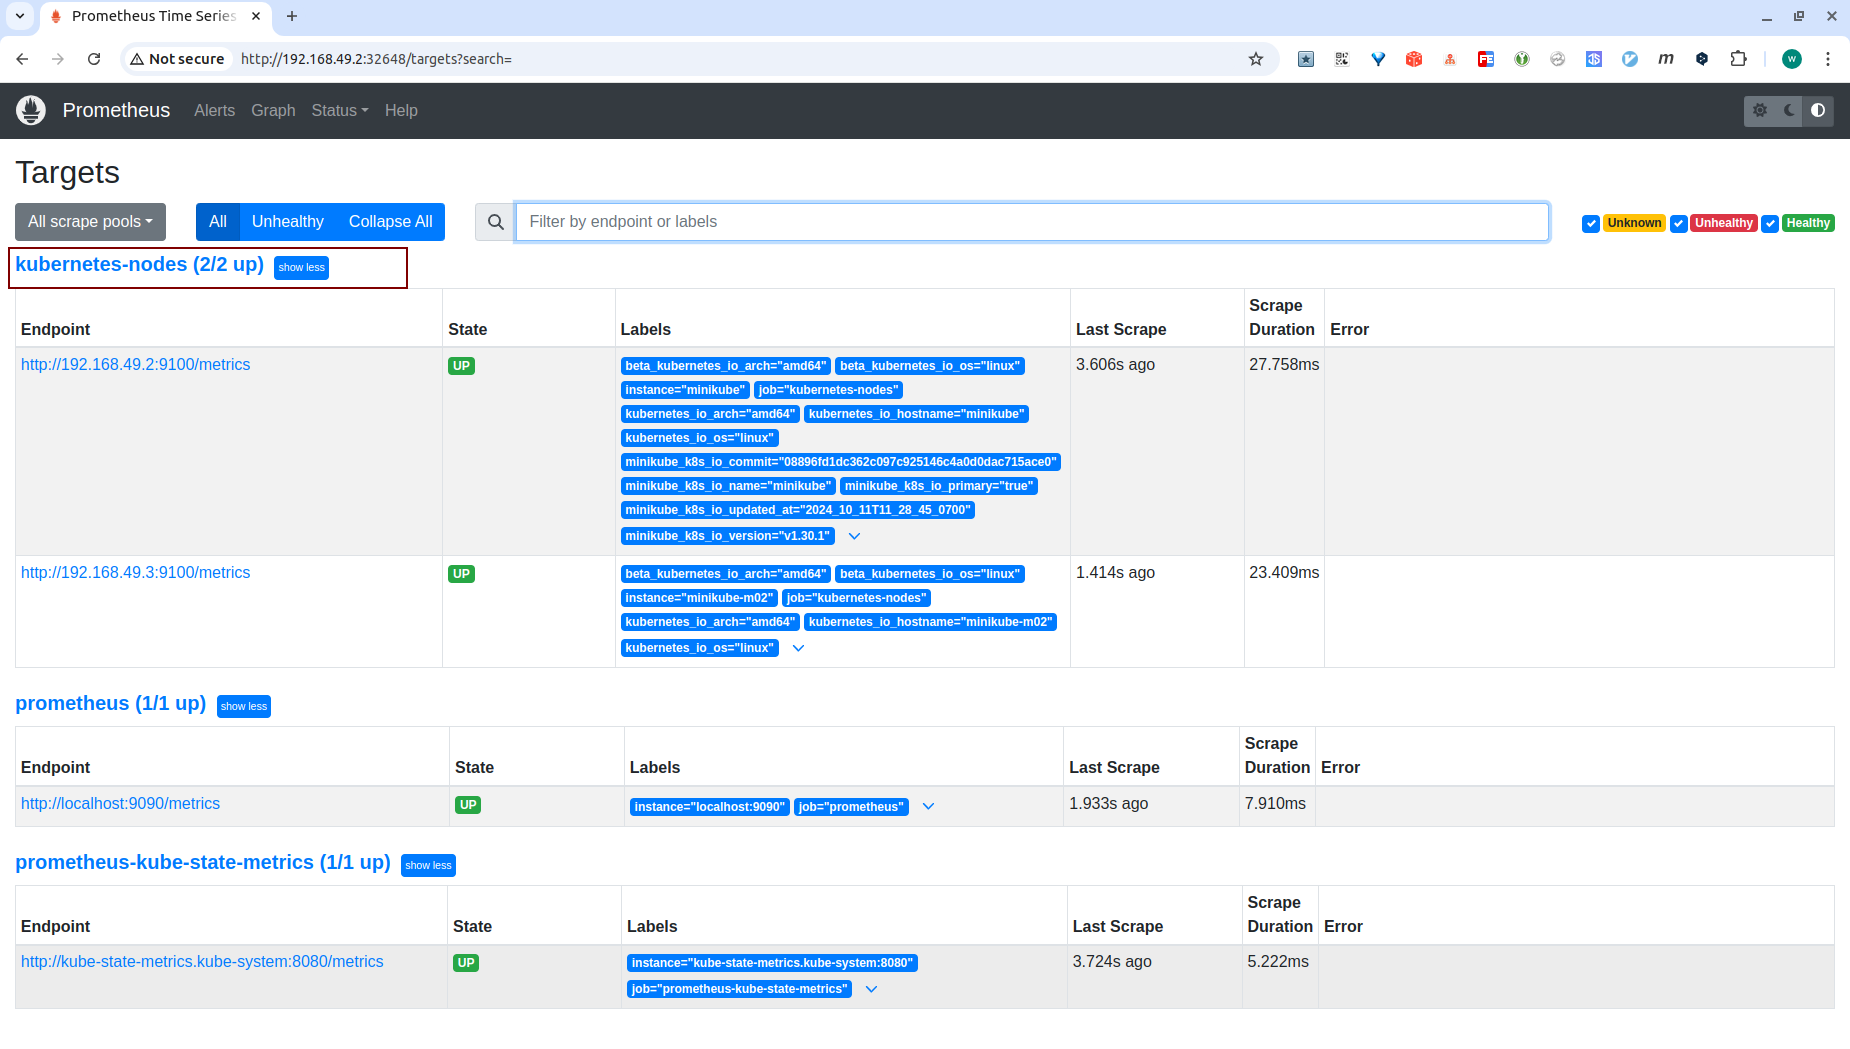Uncheck the Unknown state checkbox
Screen dimensions: 1850x1049
point(1591,224)
